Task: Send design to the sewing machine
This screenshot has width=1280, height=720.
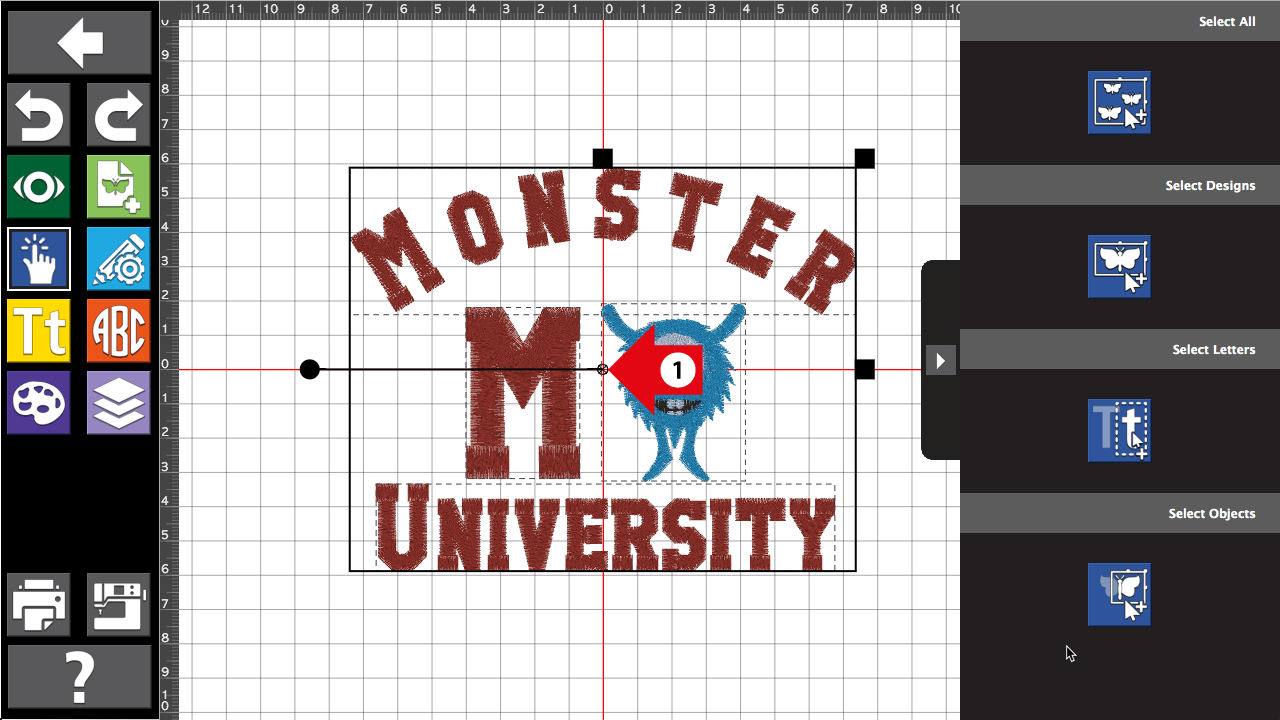Action: 118,605
